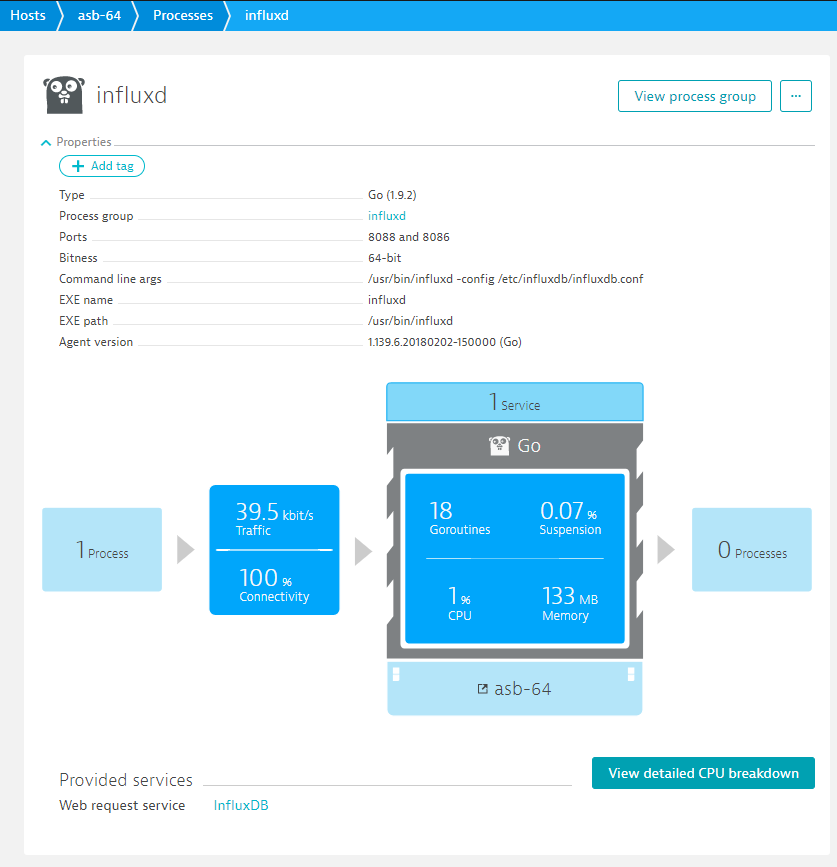Click the Go label in technology header
Image resolution: width=837 pixels, height=867 pixels.
(529, 446)
